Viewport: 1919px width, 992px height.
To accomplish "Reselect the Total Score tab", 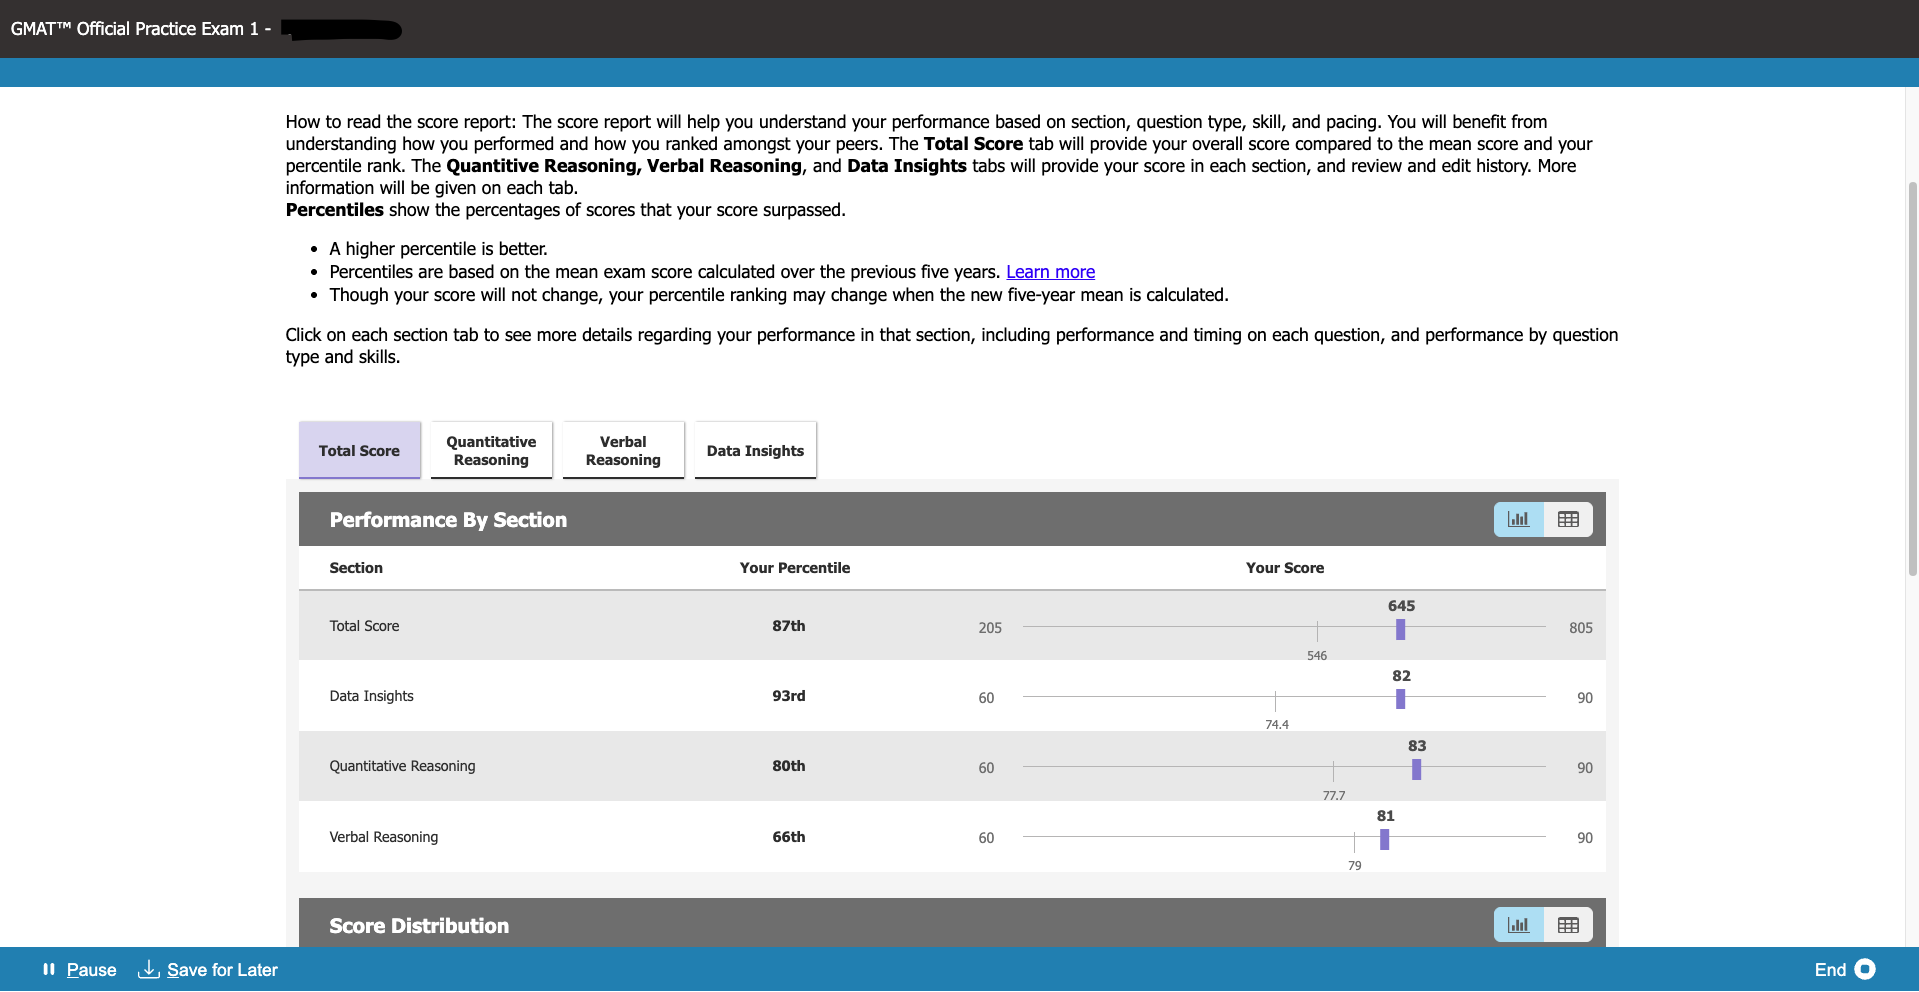I will click(359, 450).
